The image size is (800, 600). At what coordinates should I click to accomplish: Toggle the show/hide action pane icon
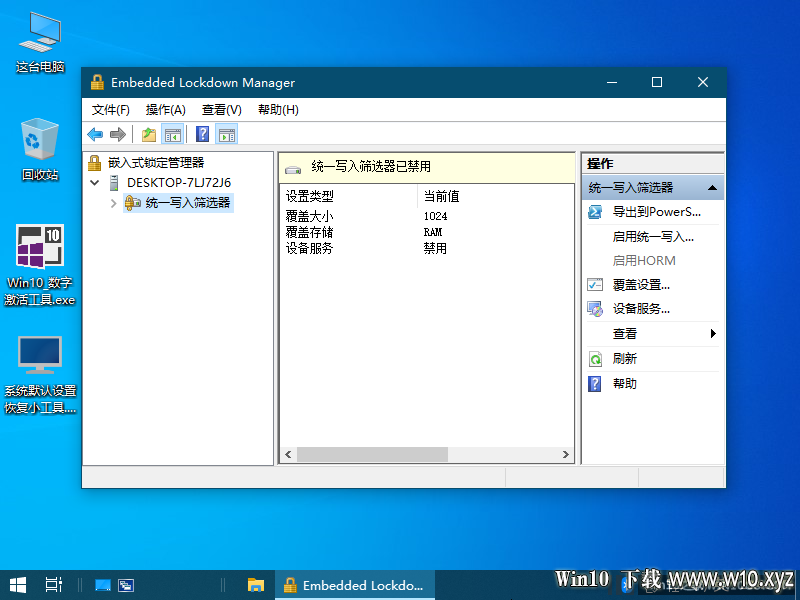[x=227, y=135]
